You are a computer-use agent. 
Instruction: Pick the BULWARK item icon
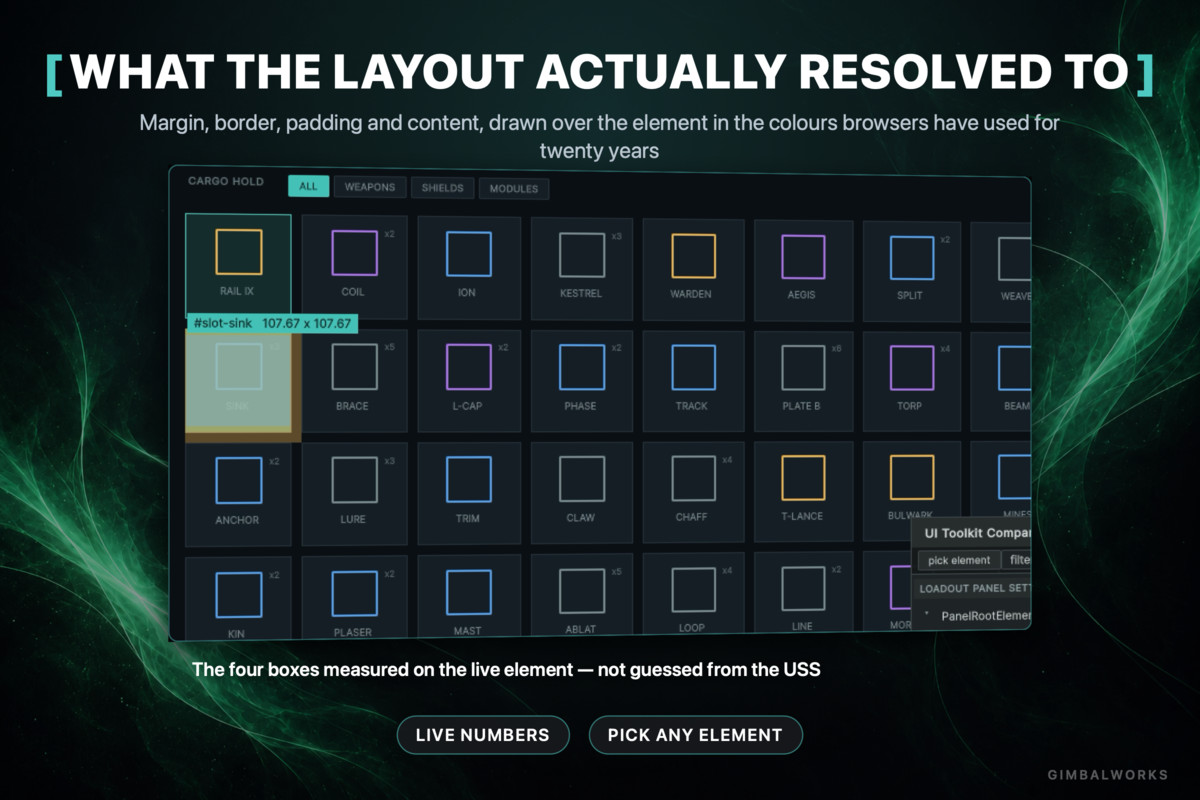pos(912,478)
